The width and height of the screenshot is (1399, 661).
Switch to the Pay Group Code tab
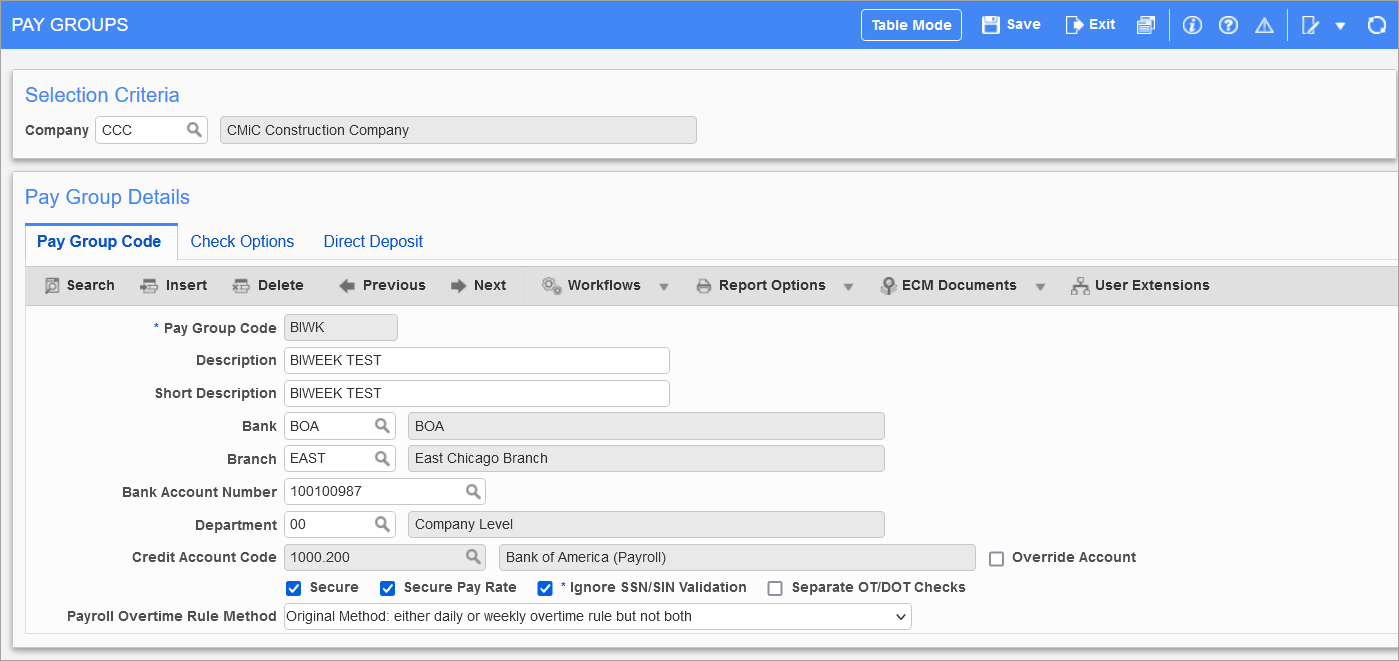(99, 241)
